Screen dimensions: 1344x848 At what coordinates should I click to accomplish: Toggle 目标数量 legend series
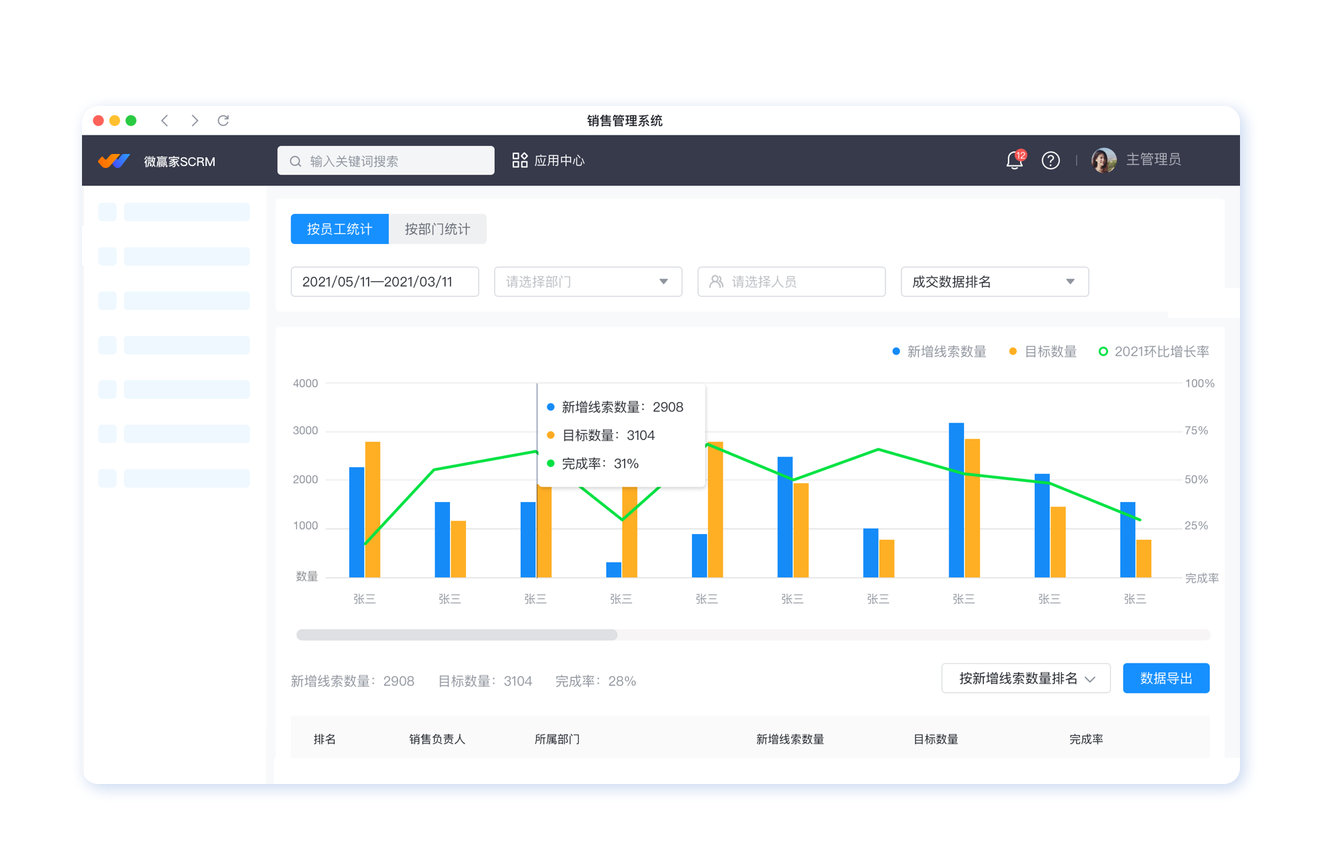click(1043, 352)
